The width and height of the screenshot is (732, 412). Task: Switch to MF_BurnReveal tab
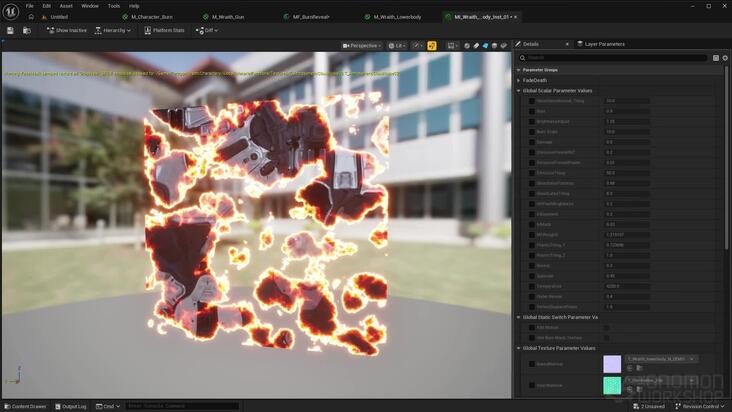(x=311, y=17)
